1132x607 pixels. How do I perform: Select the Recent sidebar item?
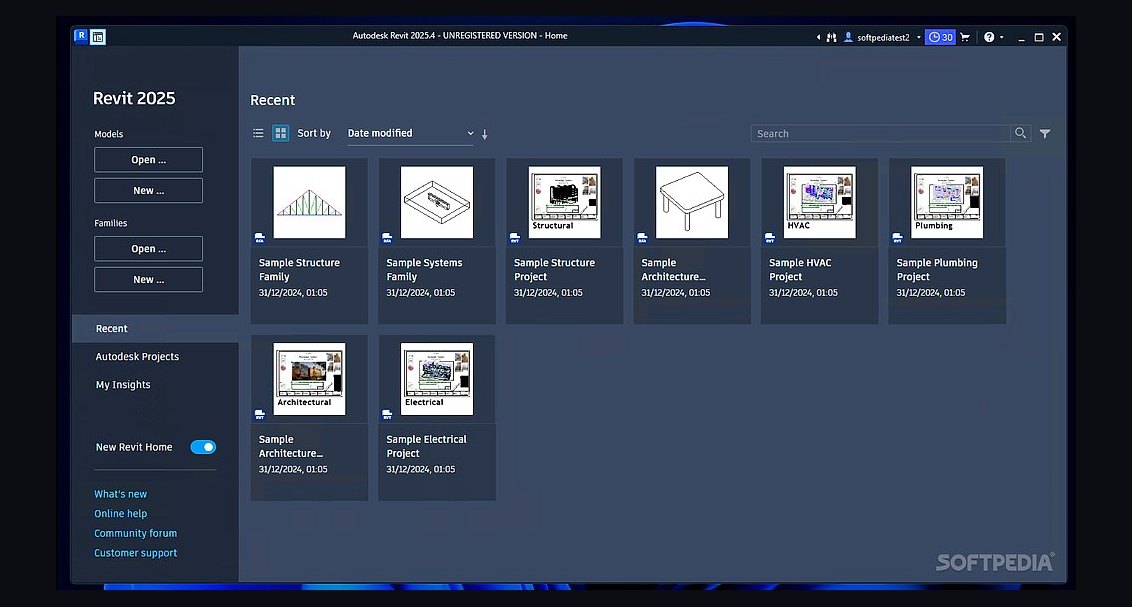(x=155, y=328)
